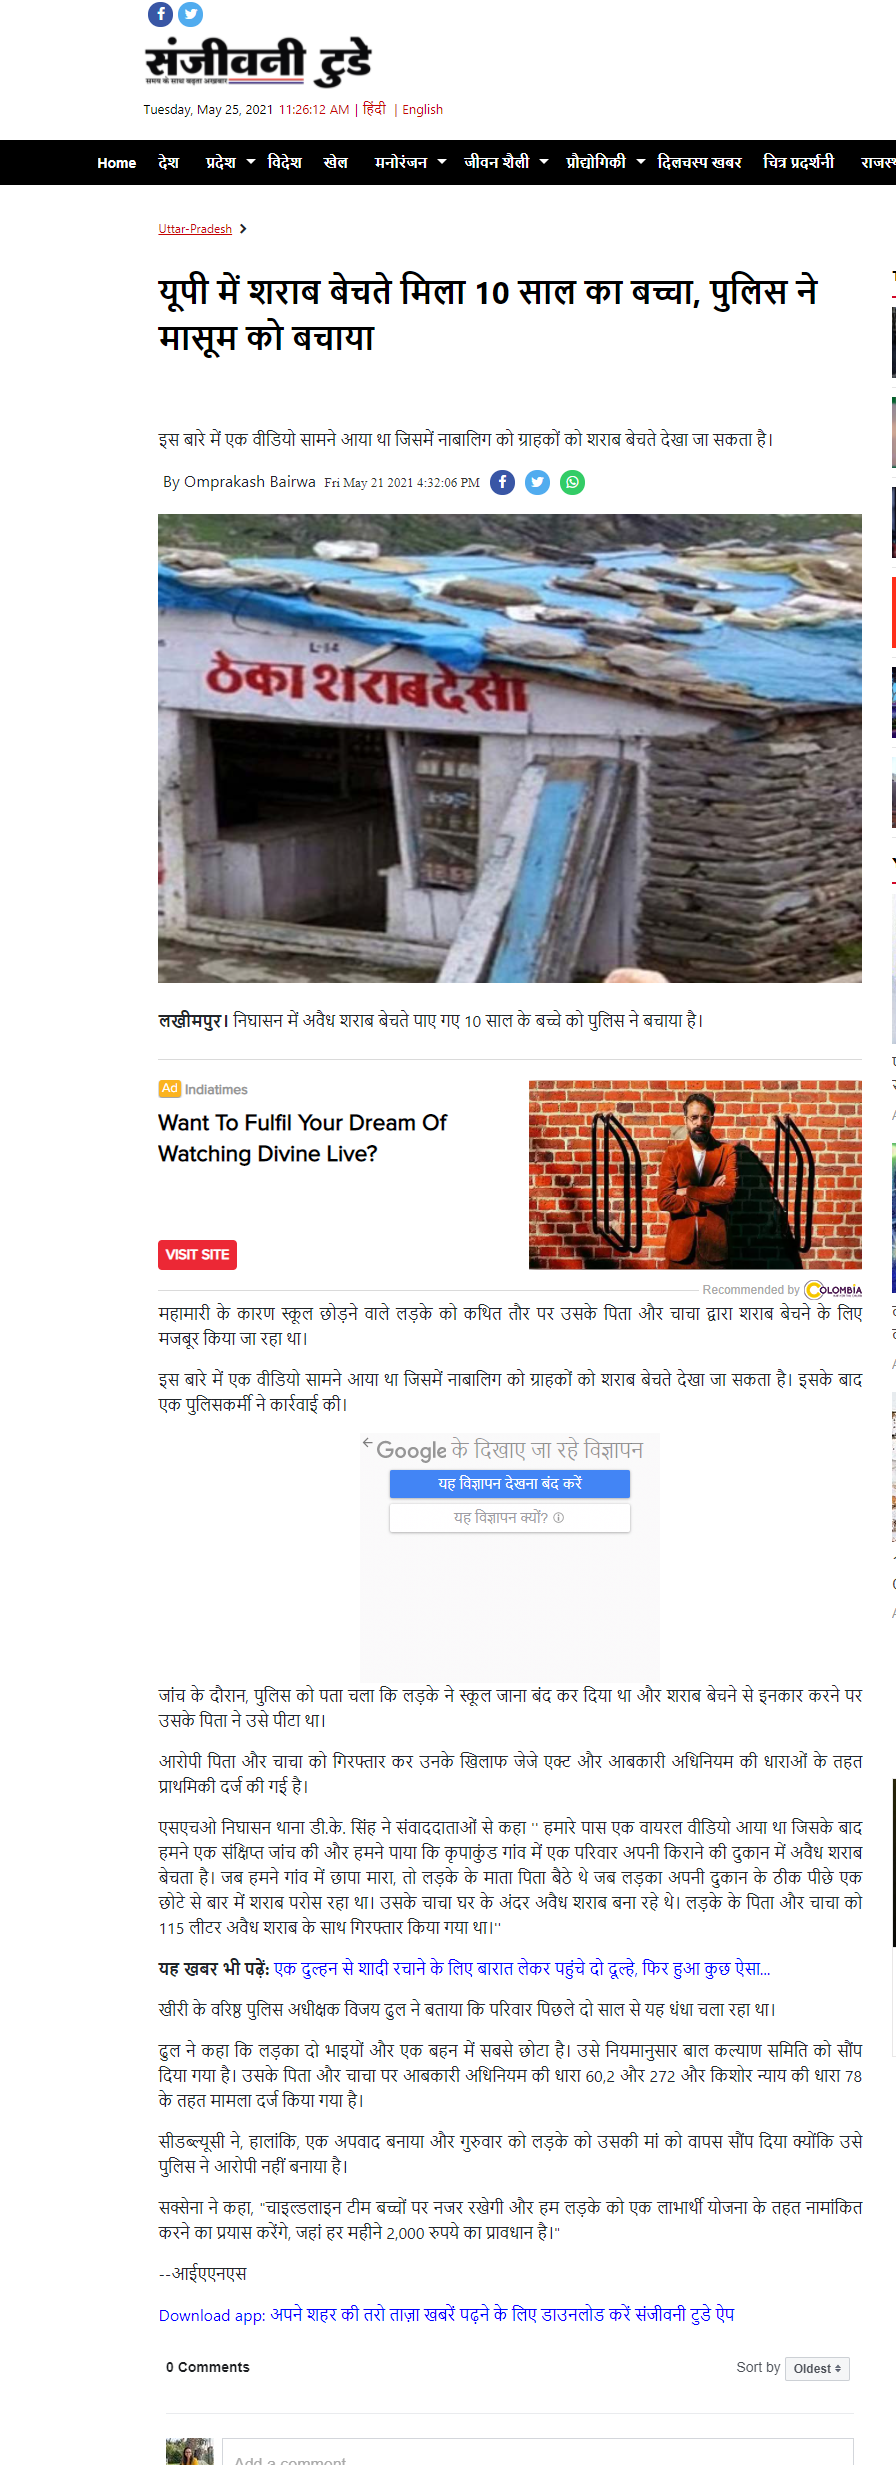The height and width of the screenshot is (2465, 896).
Task: Click the Colombia recommended-by logo
Action: coord(833,1290)
